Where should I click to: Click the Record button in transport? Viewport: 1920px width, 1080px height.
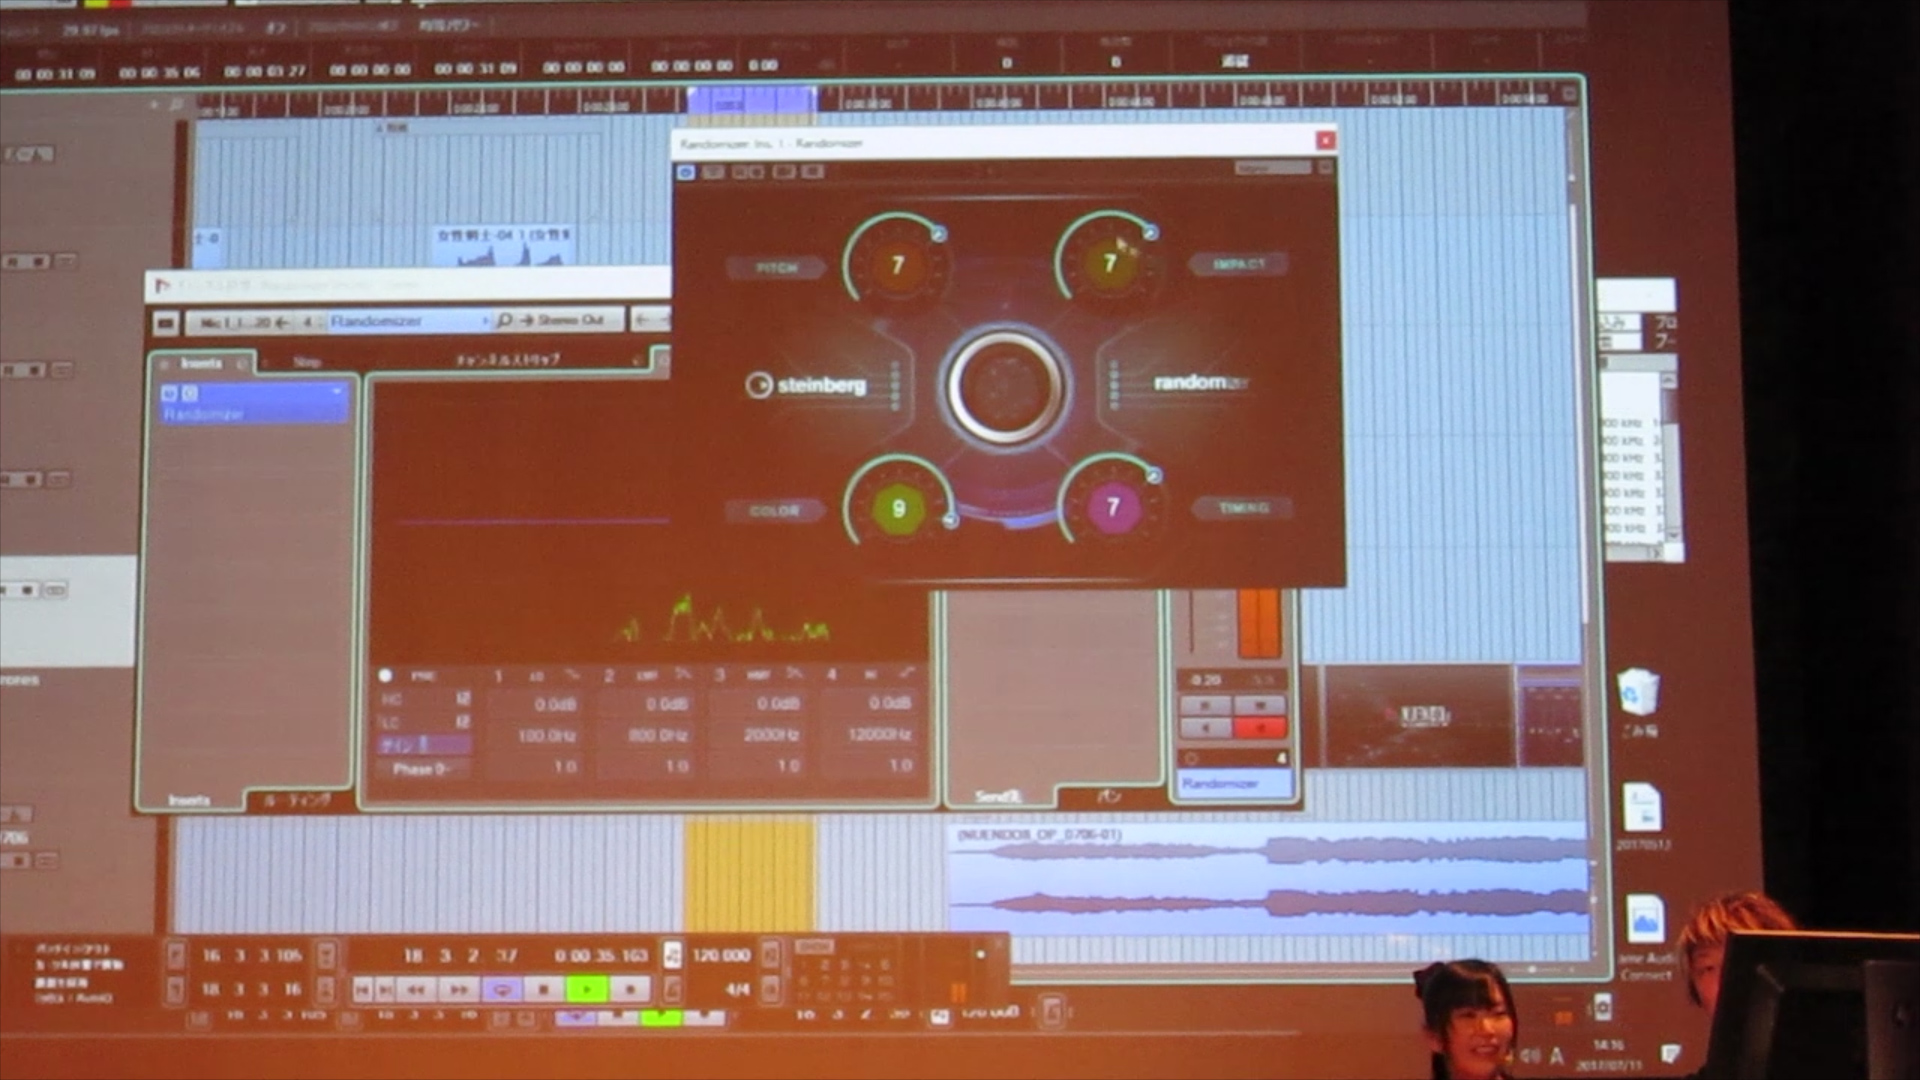pyautogui.click(x=630, y=990)
